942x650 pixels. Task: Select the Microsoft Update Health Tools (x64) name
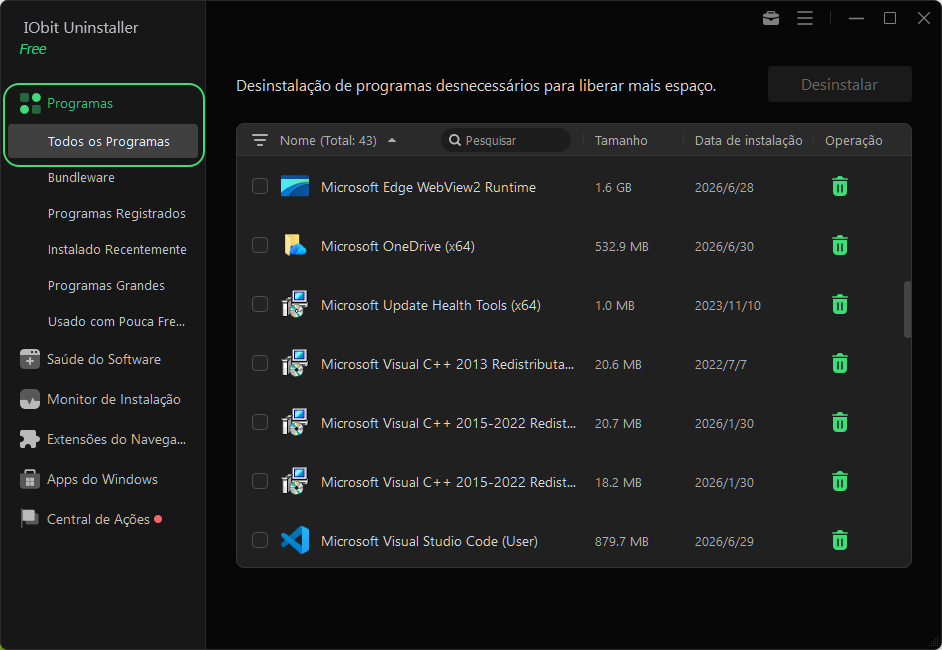point(431,305)
